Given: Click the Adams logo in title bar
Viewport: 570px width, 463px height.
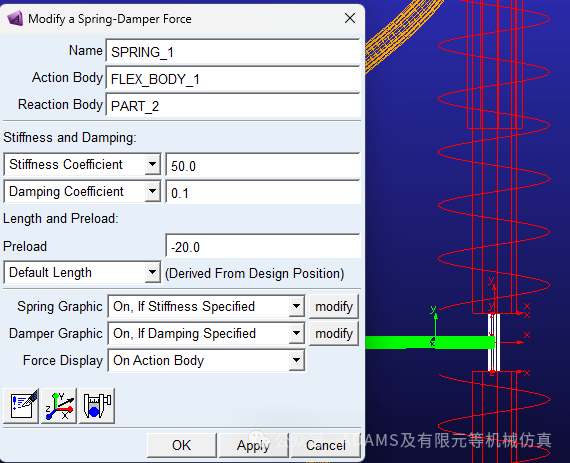Looking at the screenshot, I should tap(15, 18).
